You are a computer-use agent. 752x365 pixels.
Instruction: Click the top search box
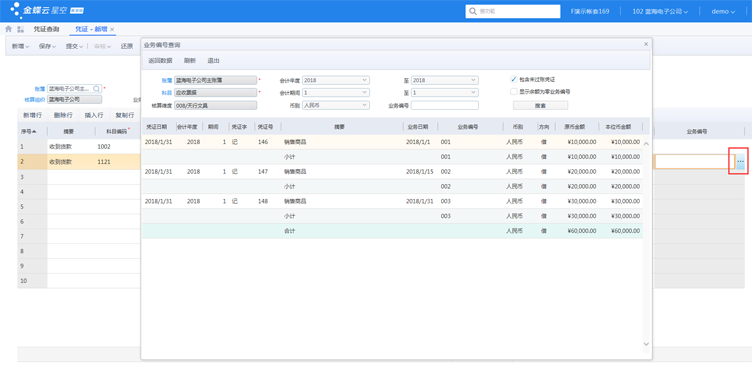click(513, 12)
